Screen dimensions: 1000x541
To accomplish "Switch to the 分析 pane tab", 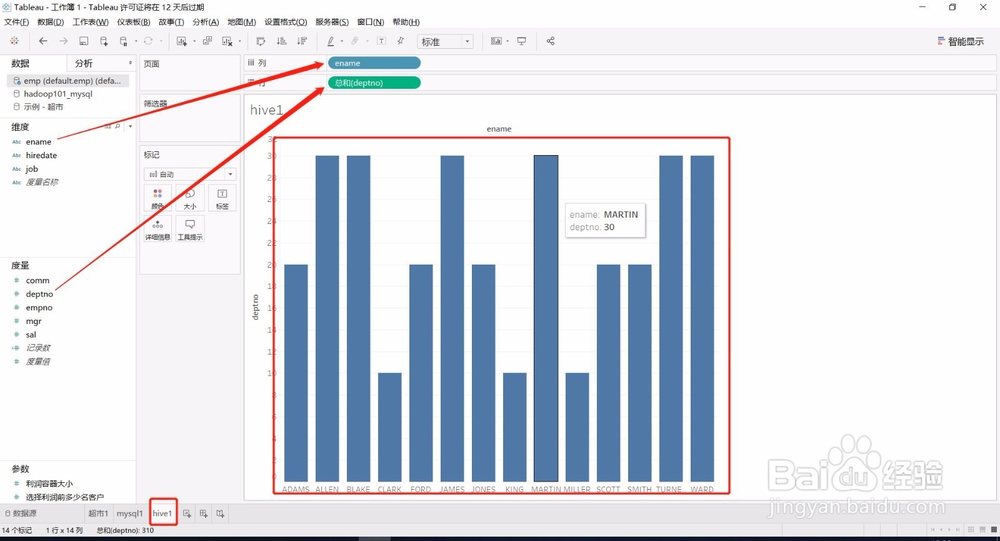I will [x=84, y=63].
